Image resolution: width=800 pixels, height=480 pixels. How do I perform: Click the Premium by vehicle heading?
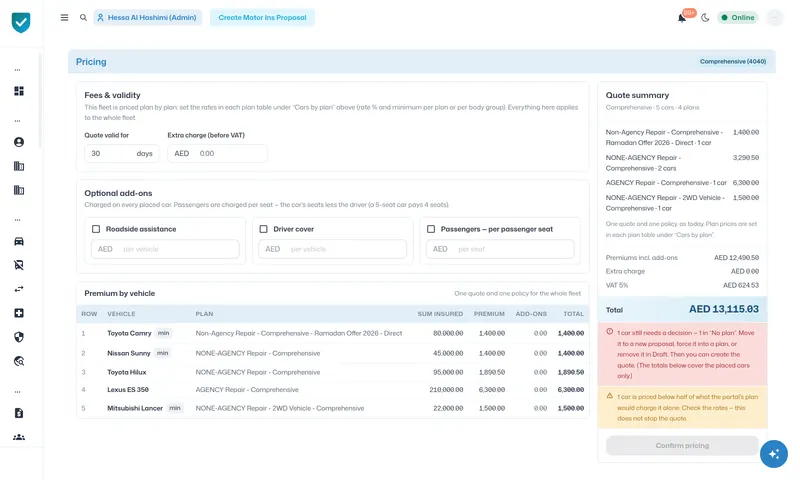tap(119, 293)
